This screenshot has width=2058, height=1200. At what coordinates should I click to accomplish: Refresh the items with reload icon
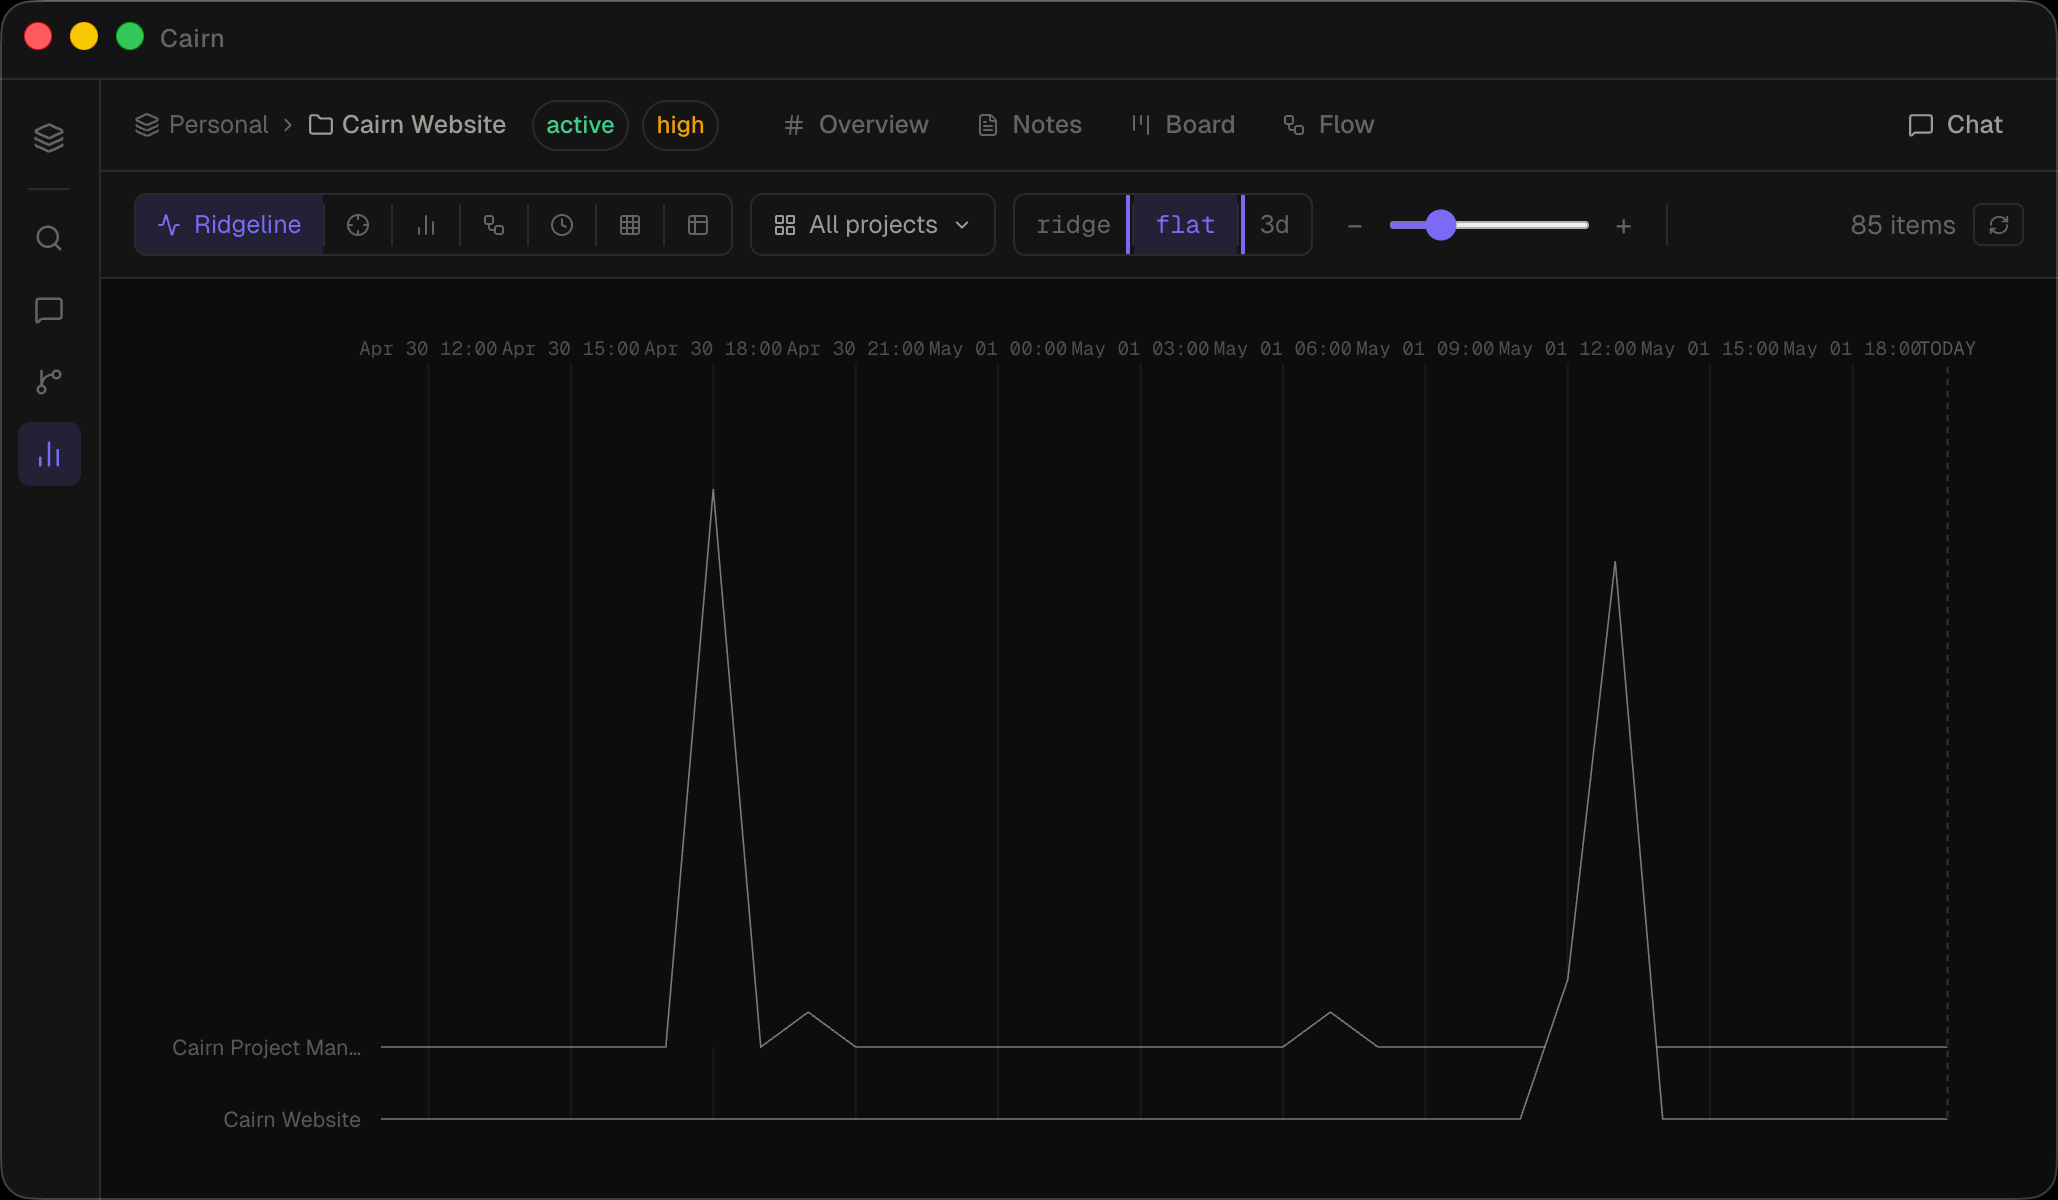point(1999,225)
